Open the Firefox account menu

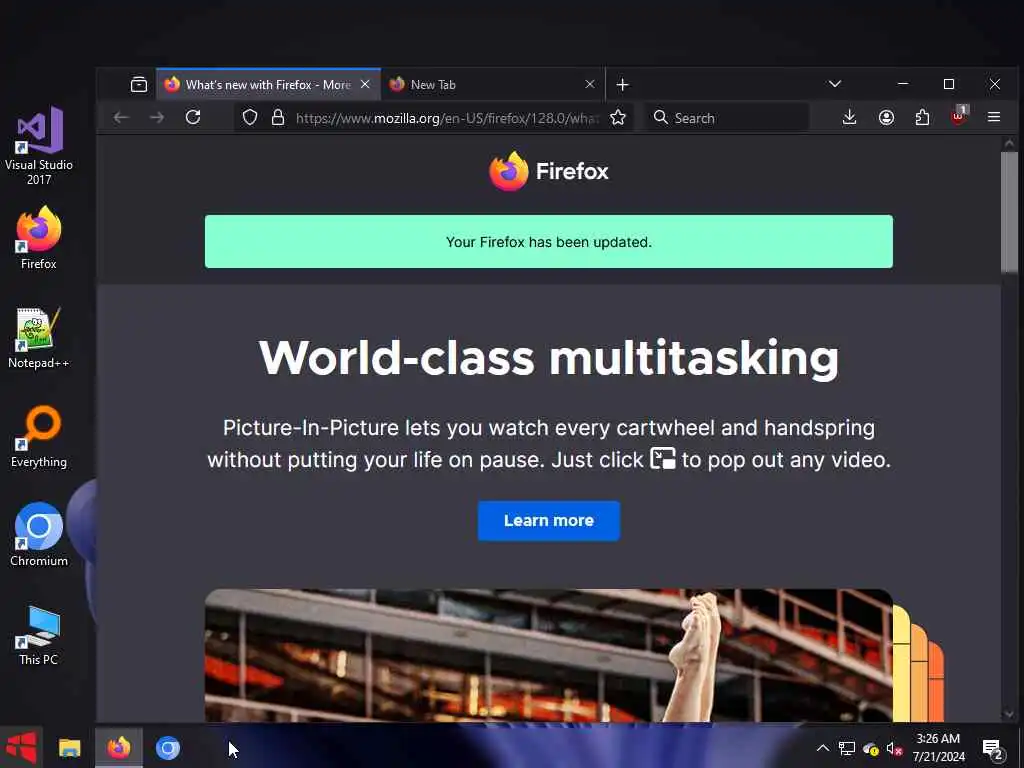(x=886, y=118)
